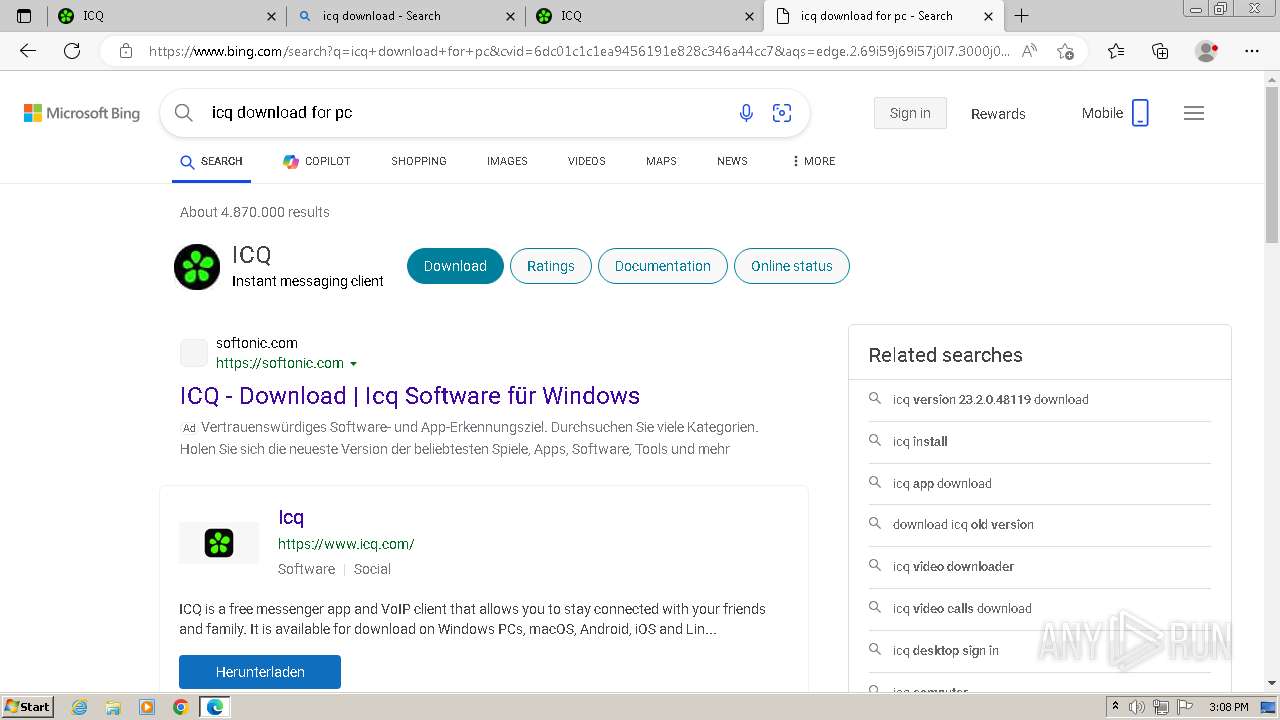
Task: Open the Favorites list icon
Action: [x=1116, y=51]
